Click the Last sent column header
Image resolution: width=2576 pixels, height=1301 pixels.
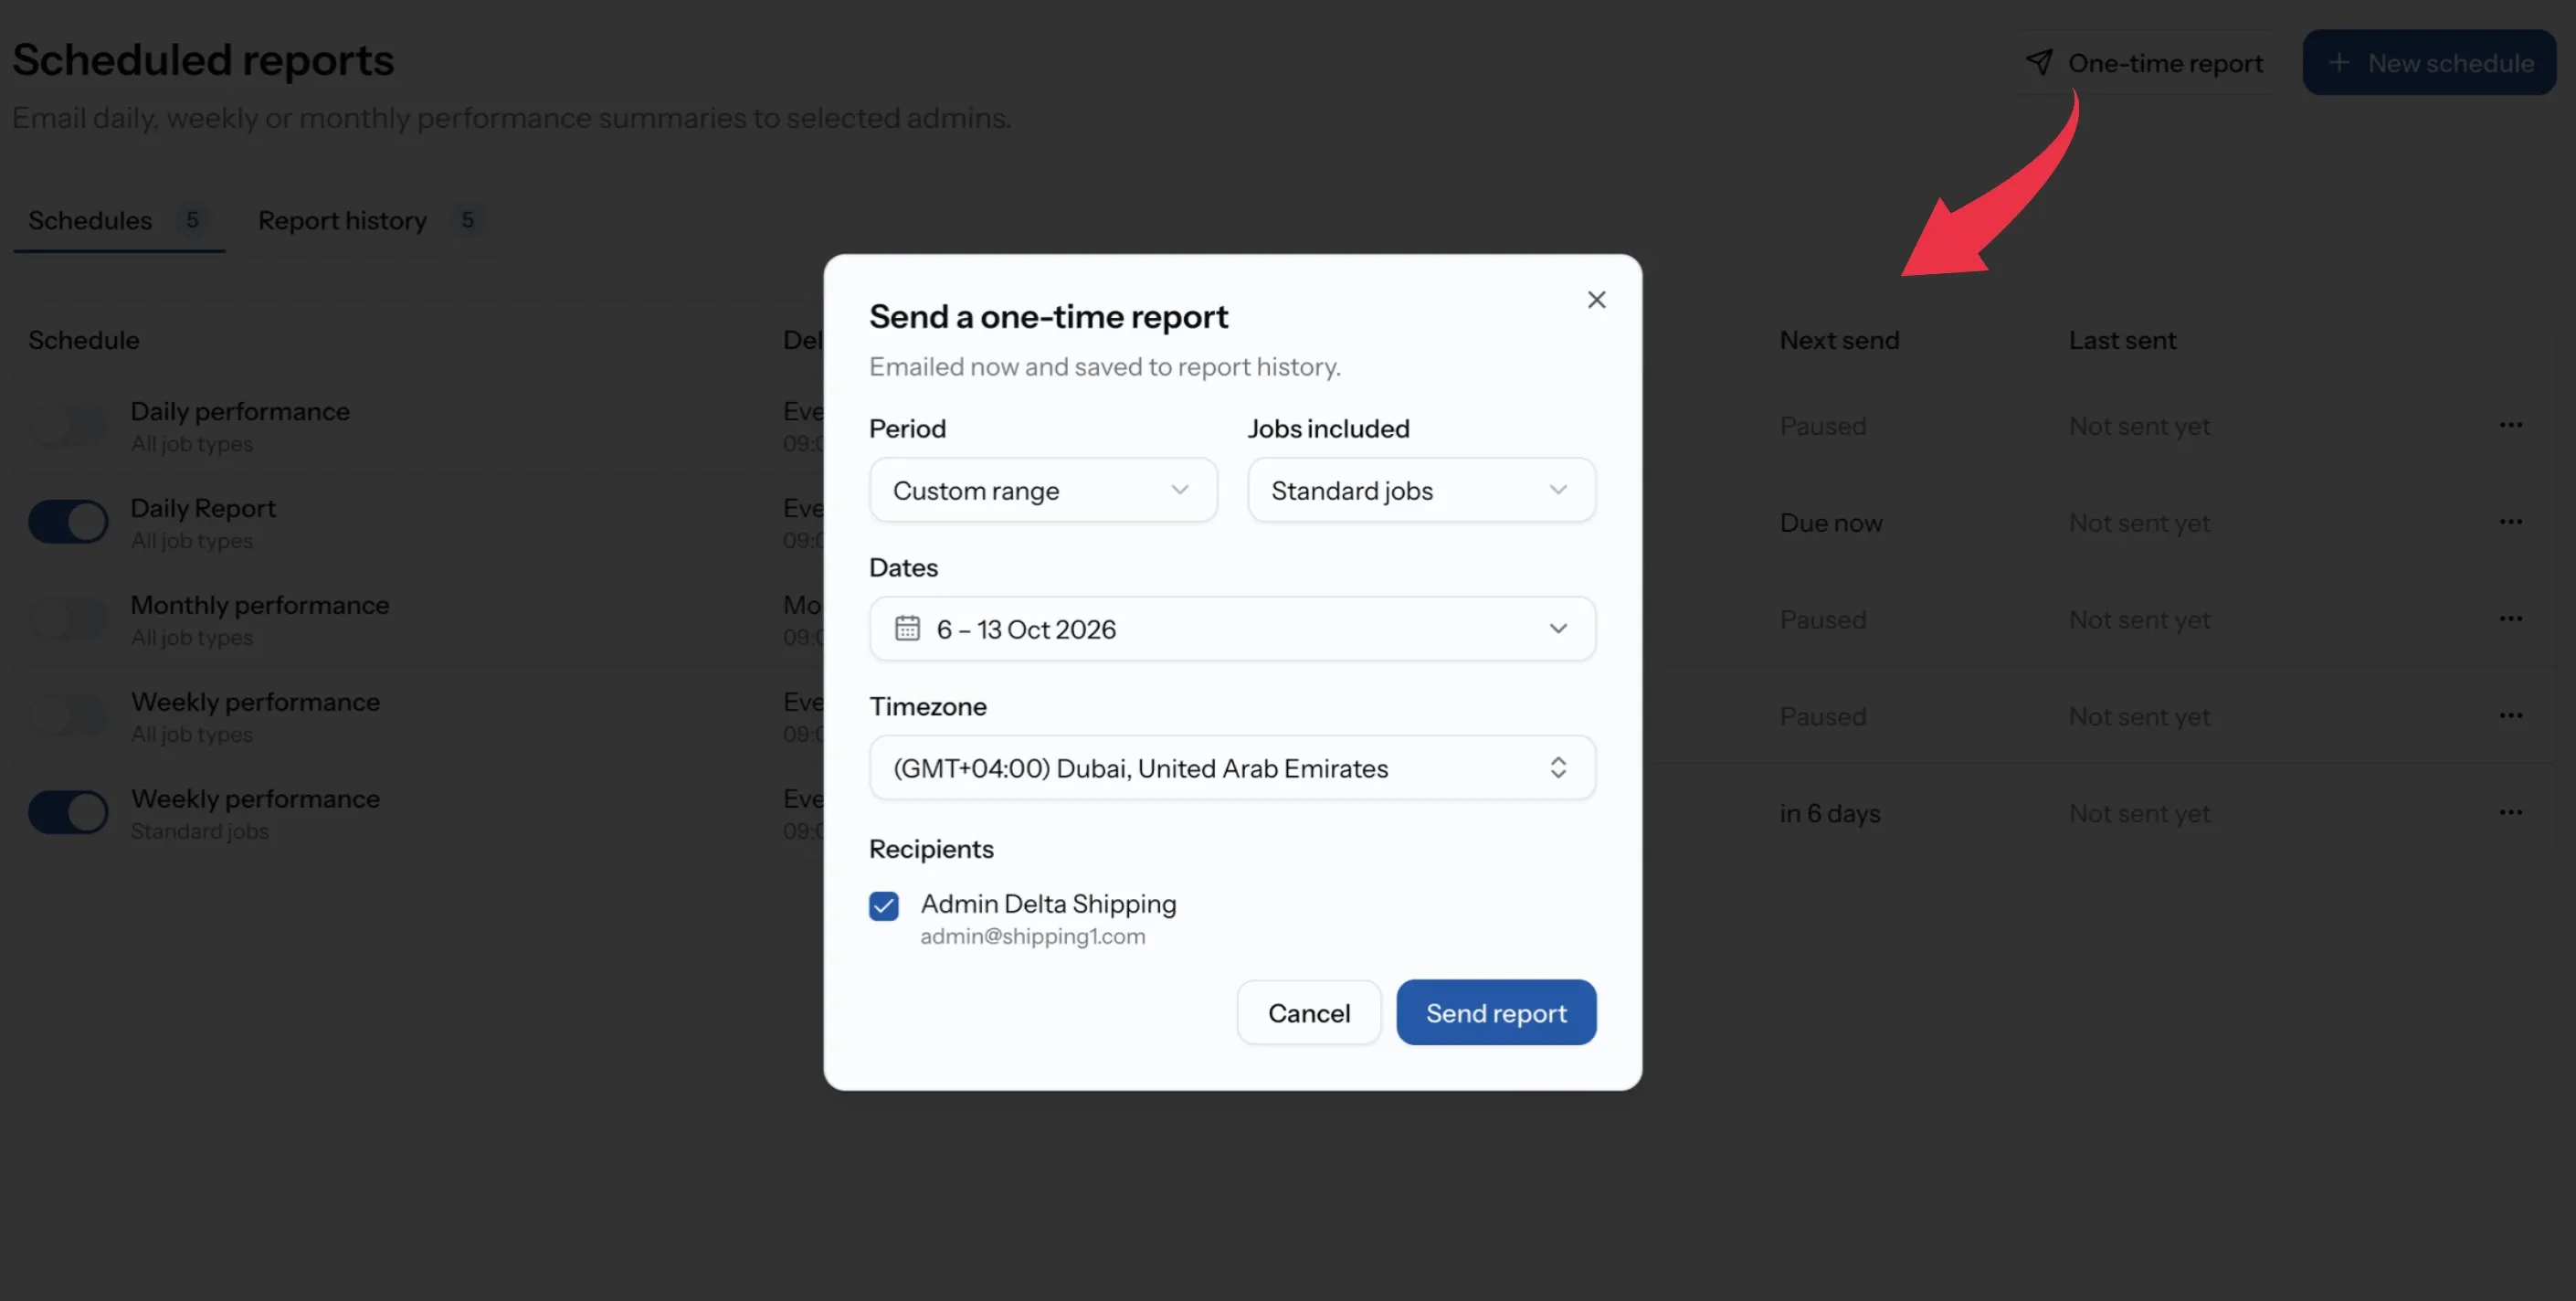tap(2122, 340)
